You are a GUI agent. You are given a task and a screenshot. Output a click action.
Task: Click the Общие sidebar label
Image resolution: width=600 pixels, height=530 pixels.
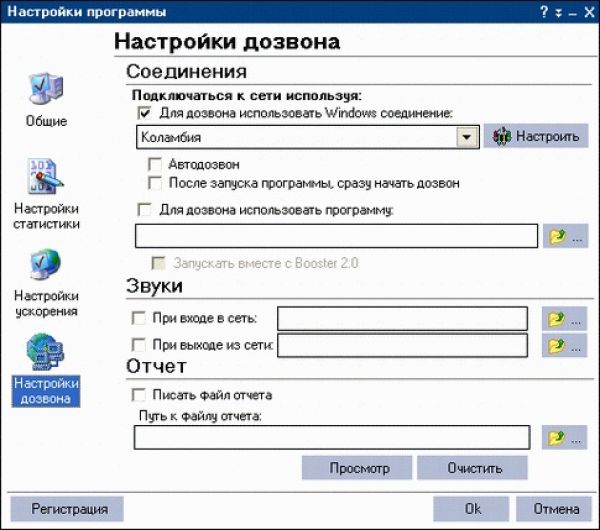[46, 121]
